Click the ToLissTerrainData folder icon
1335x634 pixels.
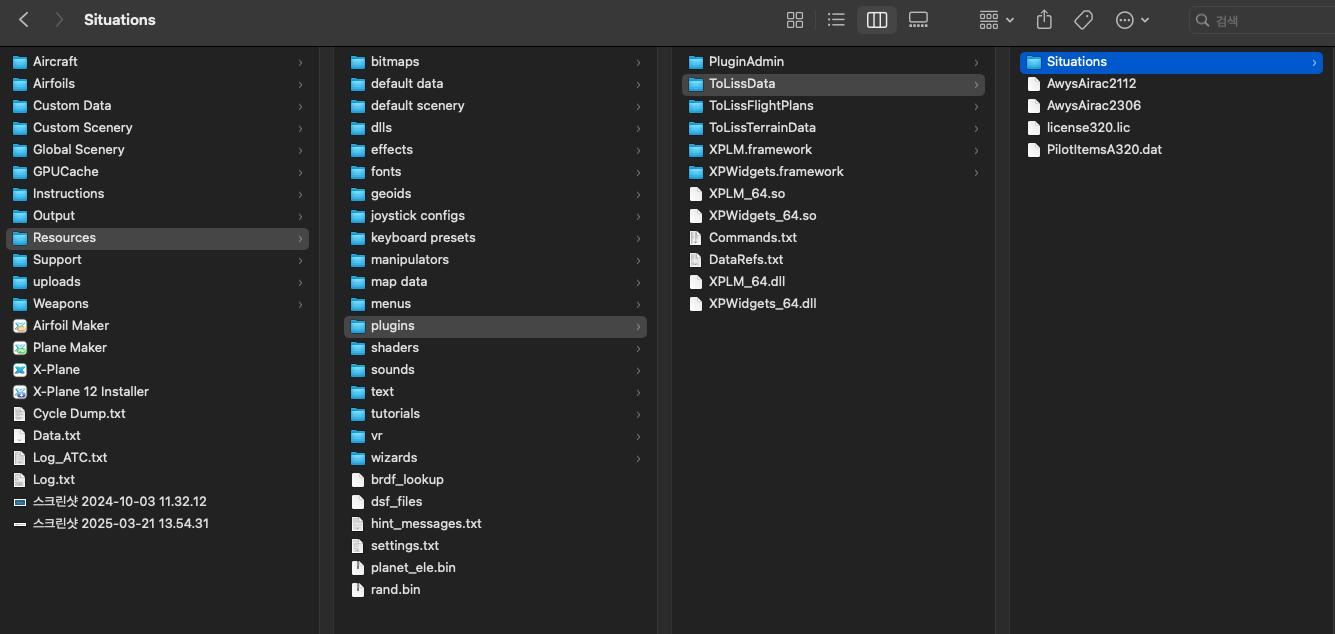[696, 128]
